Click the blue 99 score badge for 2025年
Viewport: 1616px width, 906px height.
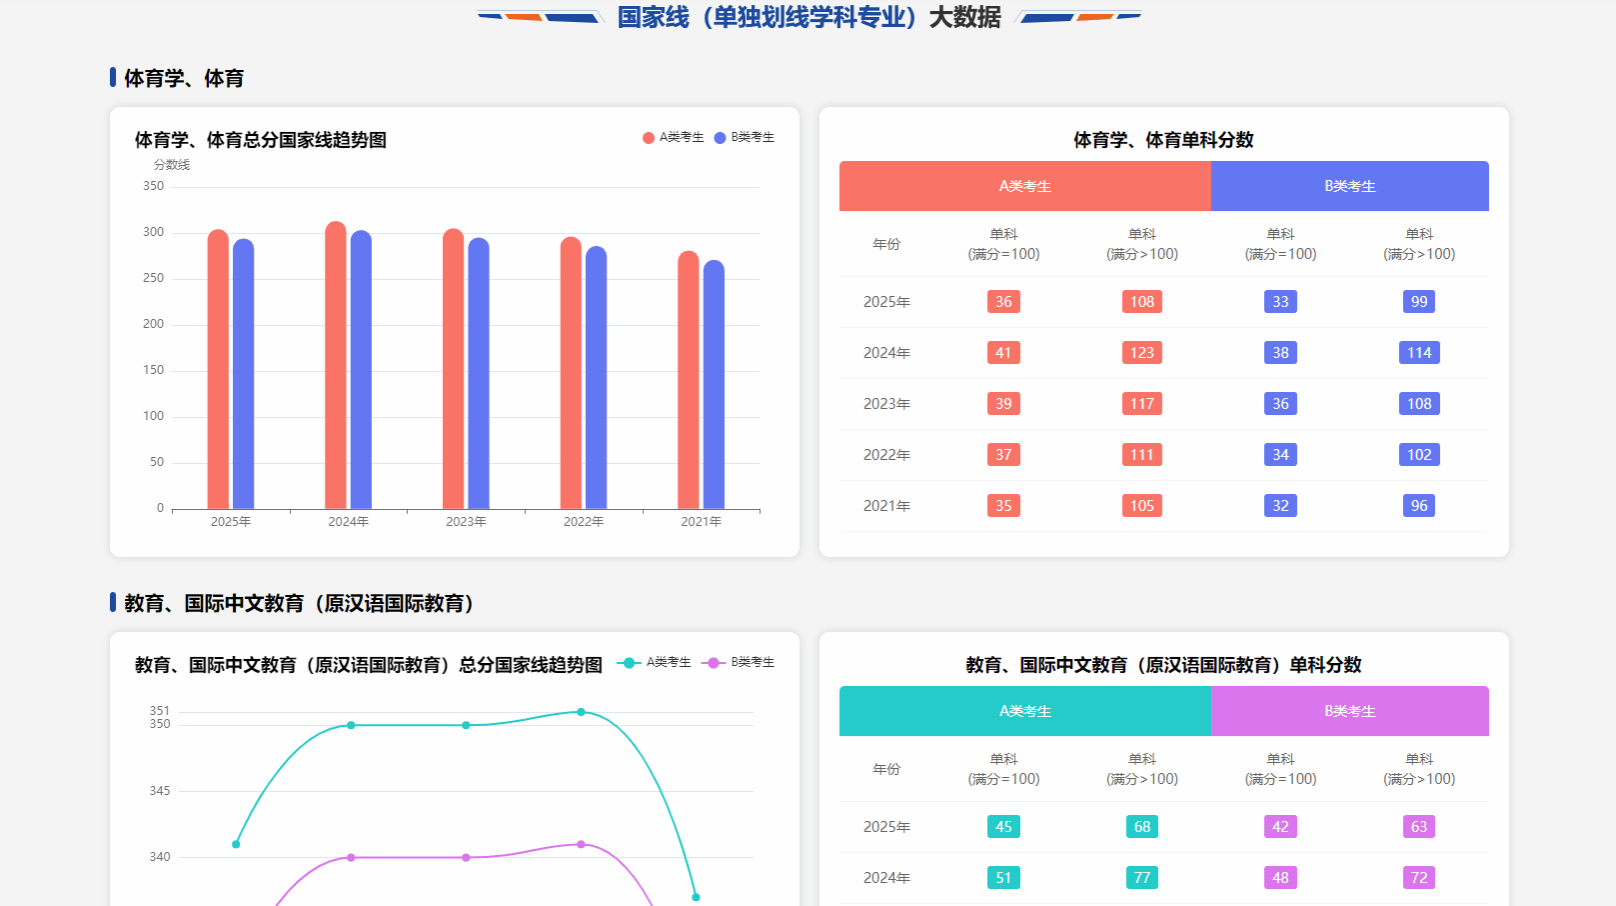coord(1419,302)
